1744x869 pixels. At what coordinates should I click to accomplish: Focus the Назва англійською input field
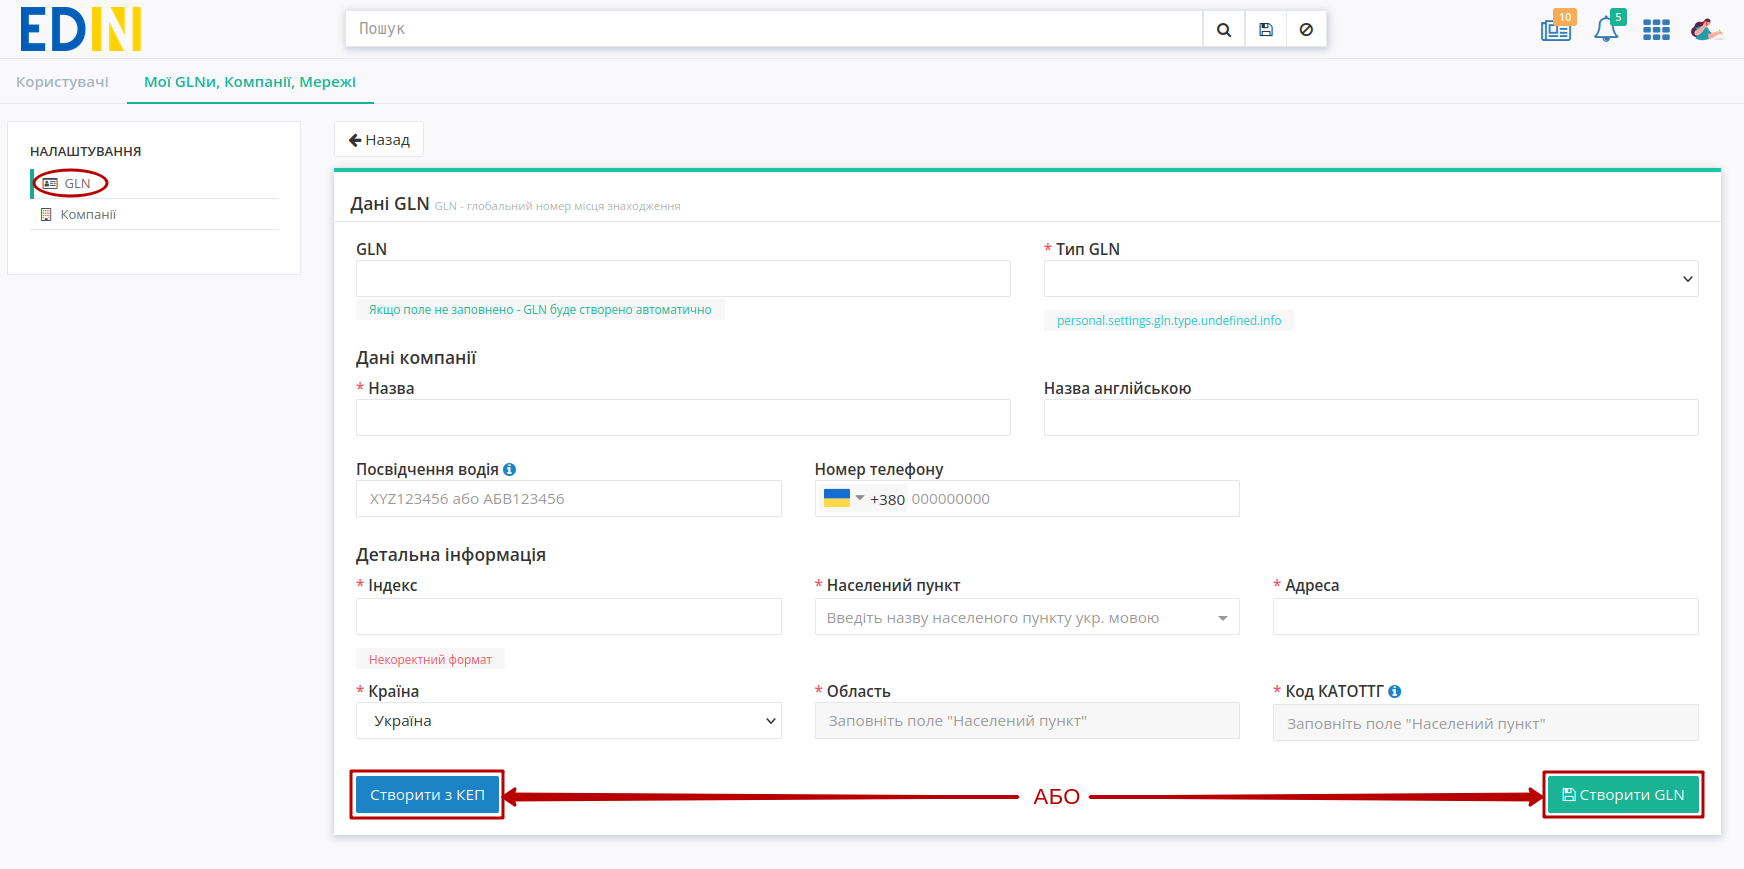point(1371,418)
